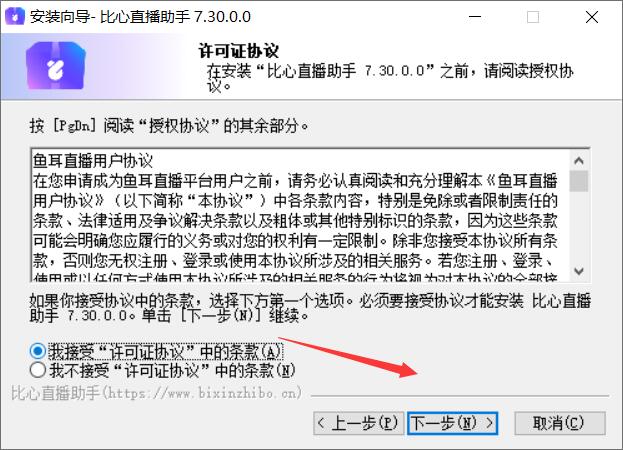Screen dimensions: 623x450
Task: Click the bixinzhibo.cn branding text
Action: point(156,393)
